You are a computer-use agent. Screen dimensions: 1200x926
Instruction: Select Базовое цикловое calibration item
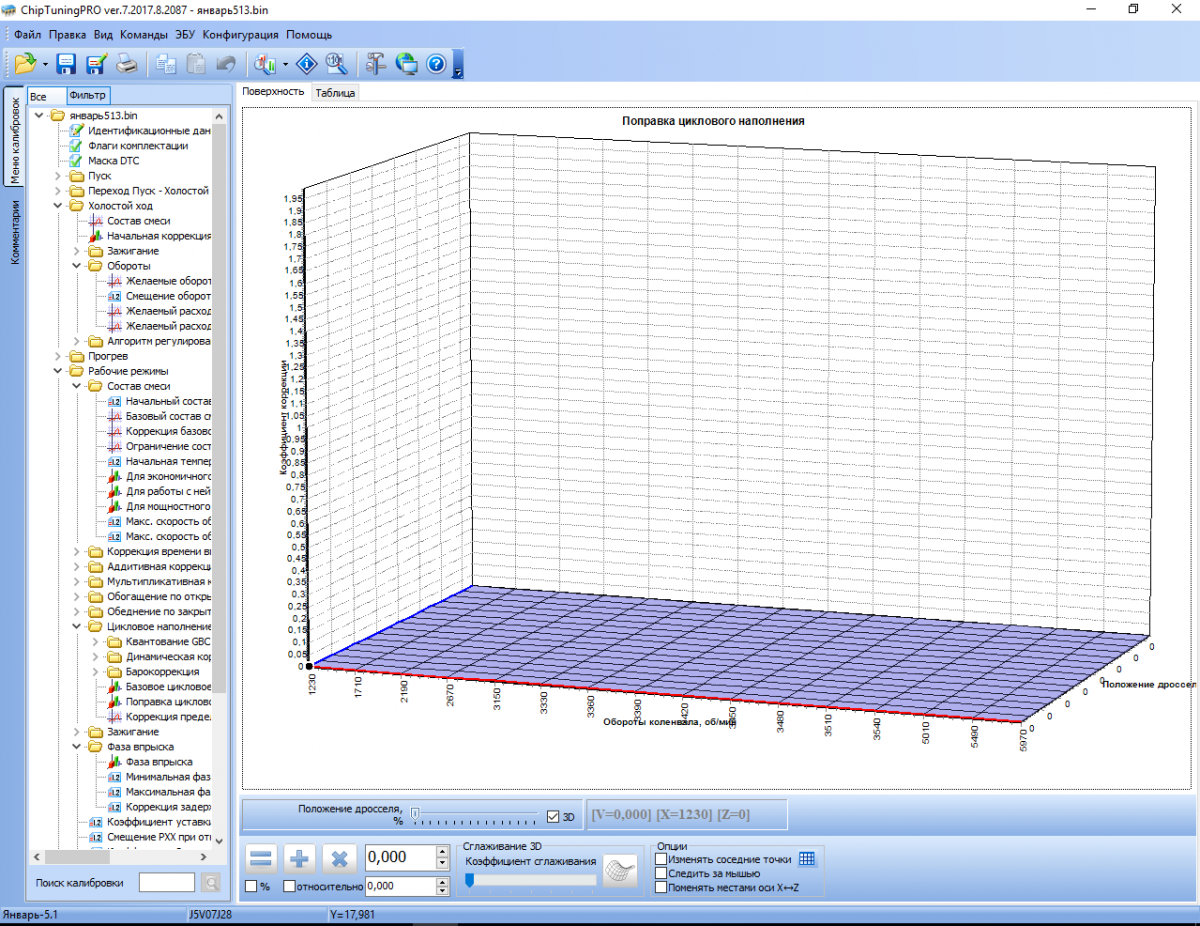[x=168, y=687]
